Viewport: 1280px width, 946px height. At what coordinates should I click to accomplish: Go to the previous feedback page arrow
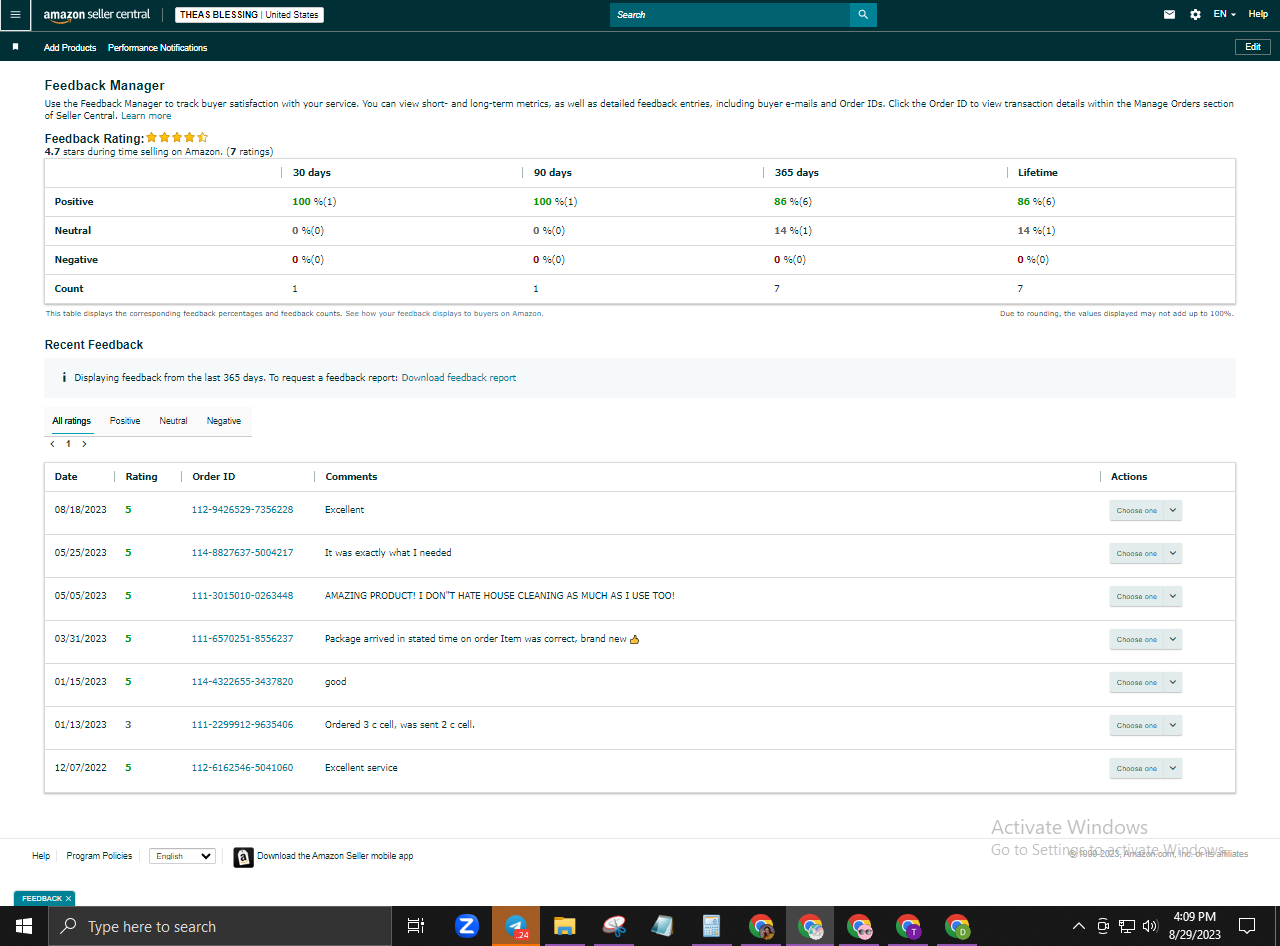(x=52, y=444)
